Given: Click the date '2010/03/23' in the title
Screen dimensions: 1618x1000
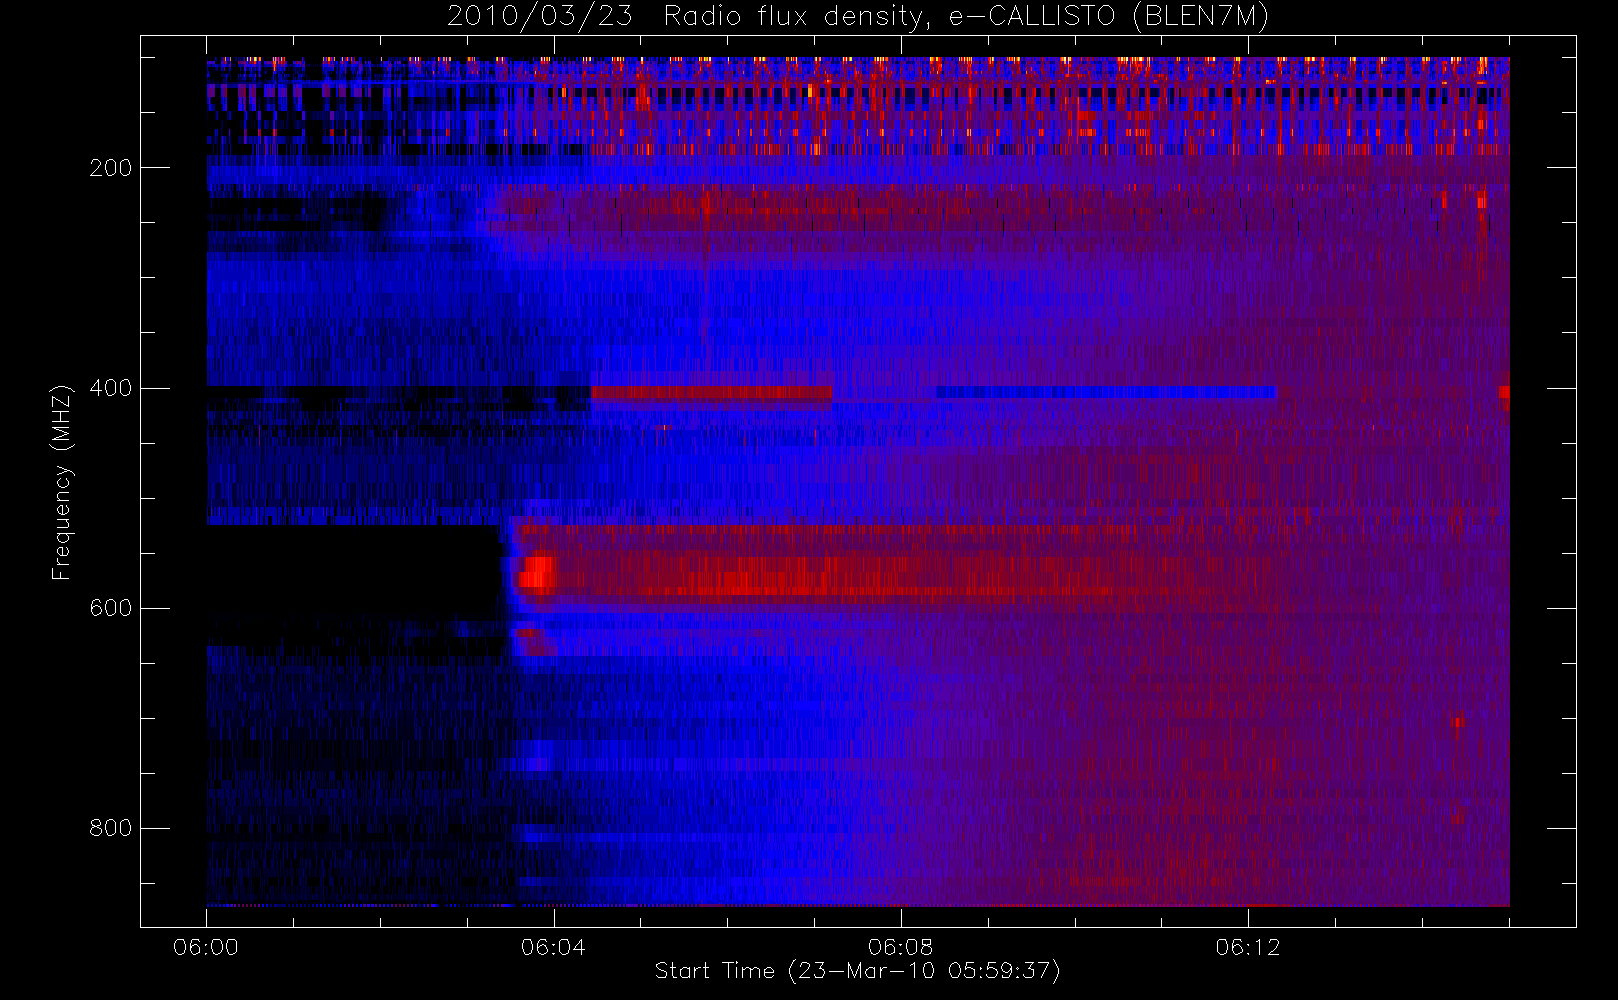Looking at the screenshot, I should [539, 17].
